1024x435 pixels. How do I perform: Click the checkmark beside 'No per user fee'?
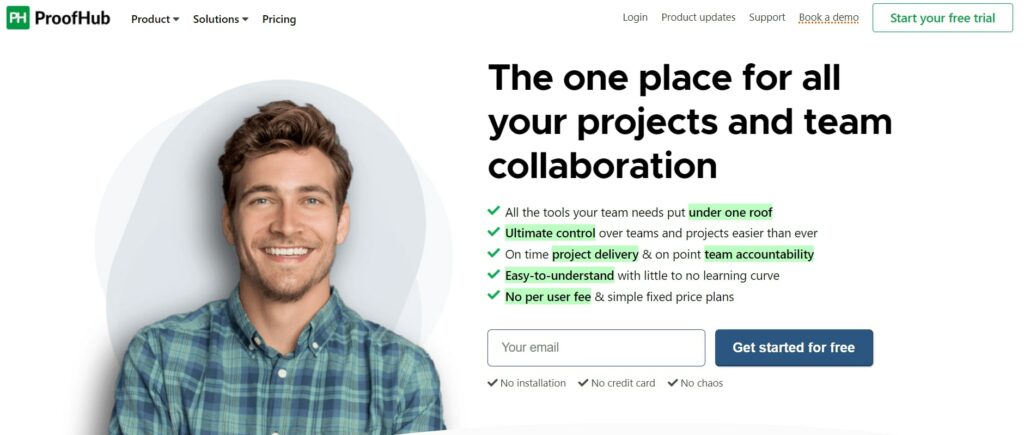coord(494,295)
